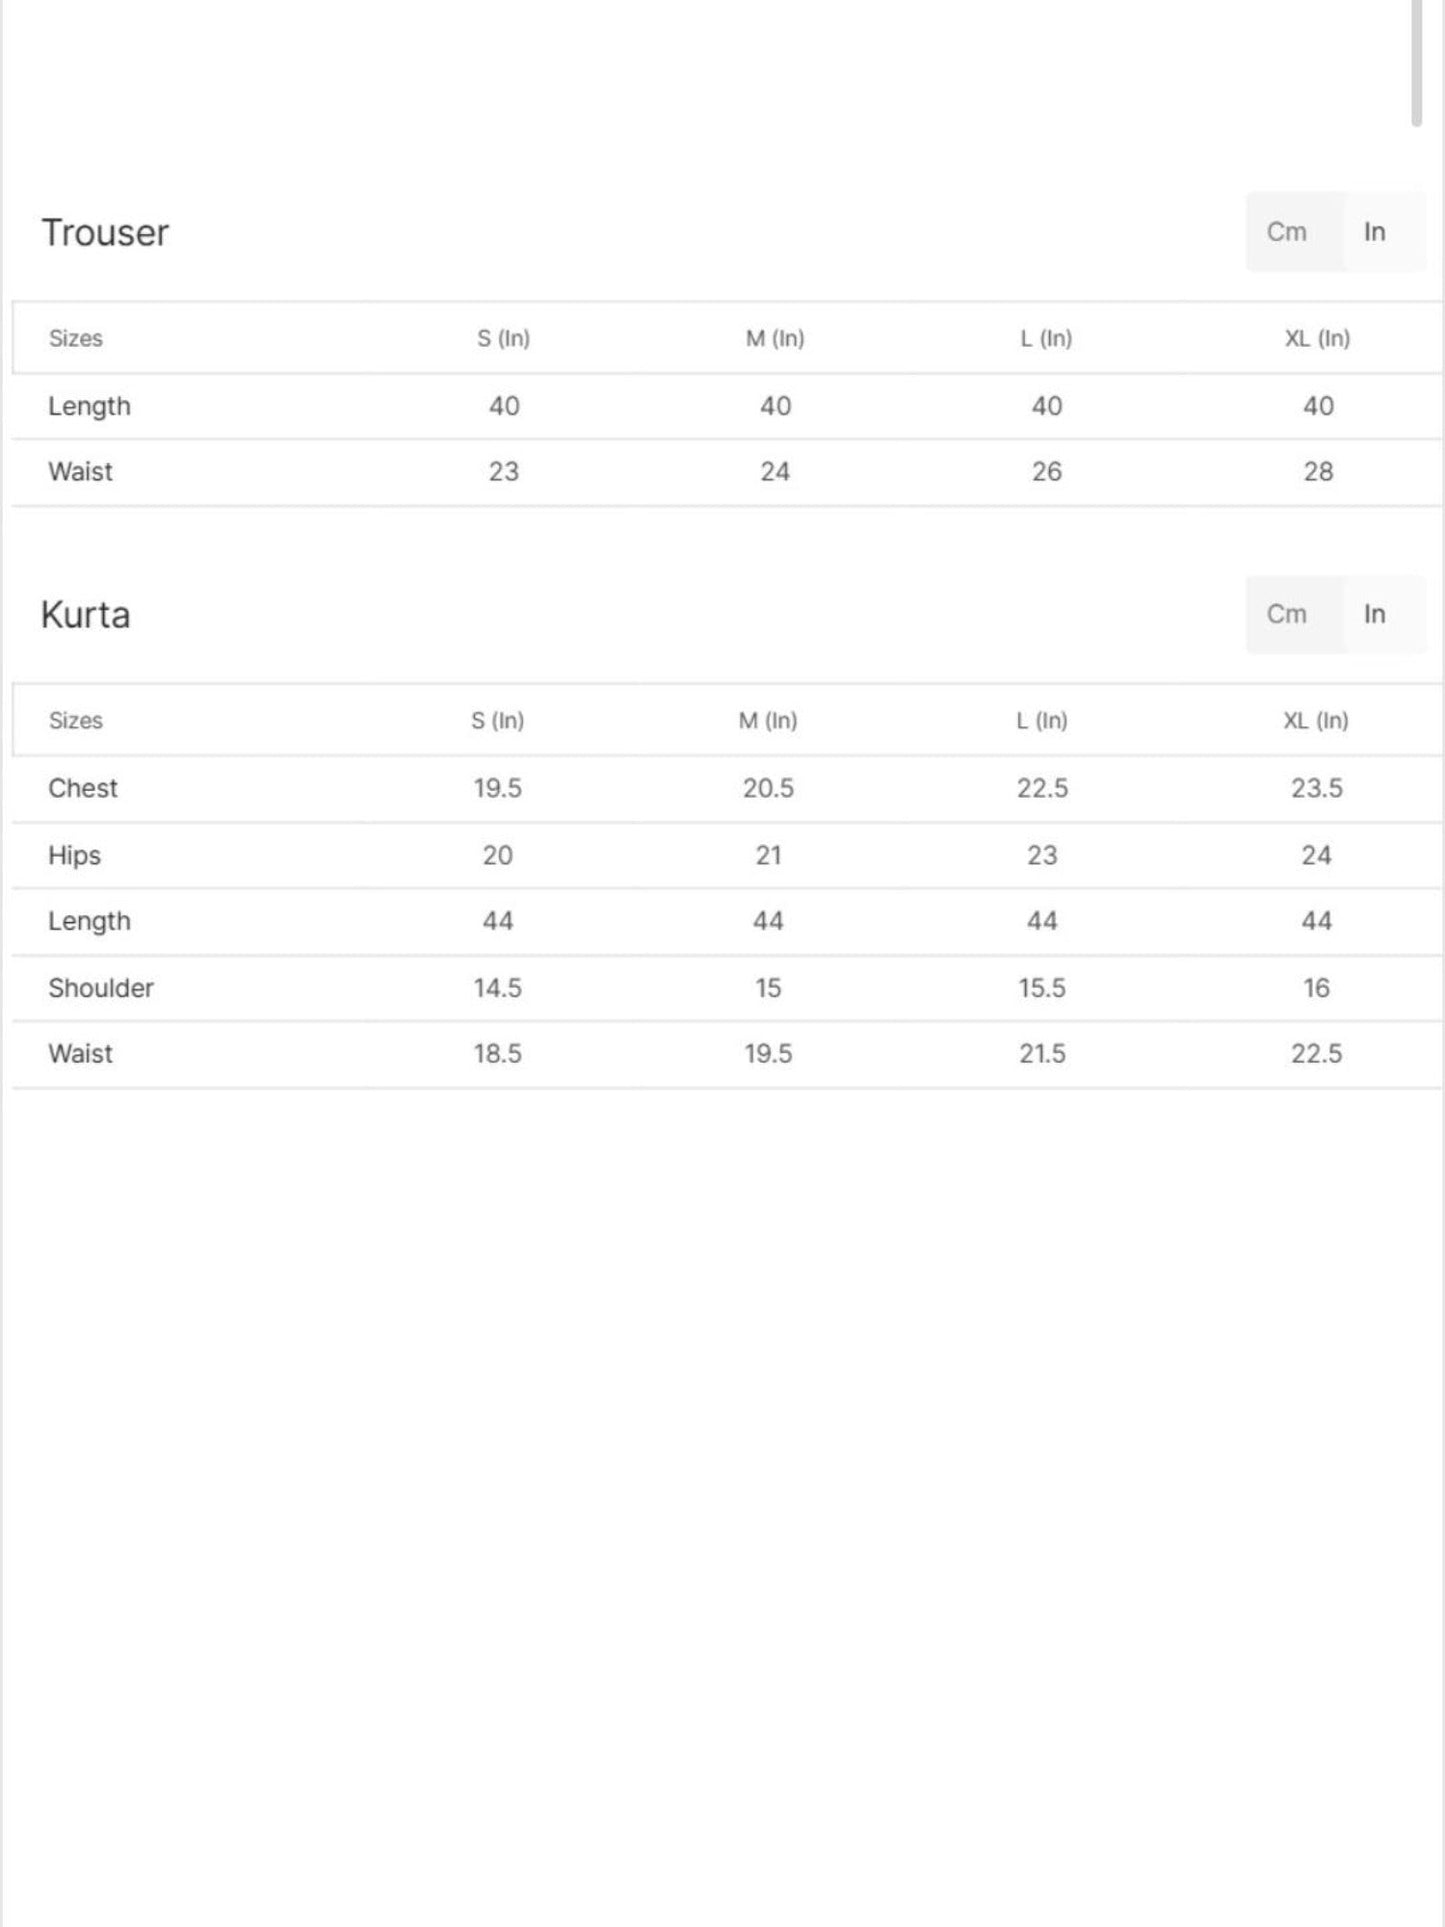
Task: Switch Kurta chart to Cm units
Action: point(1287,614)
